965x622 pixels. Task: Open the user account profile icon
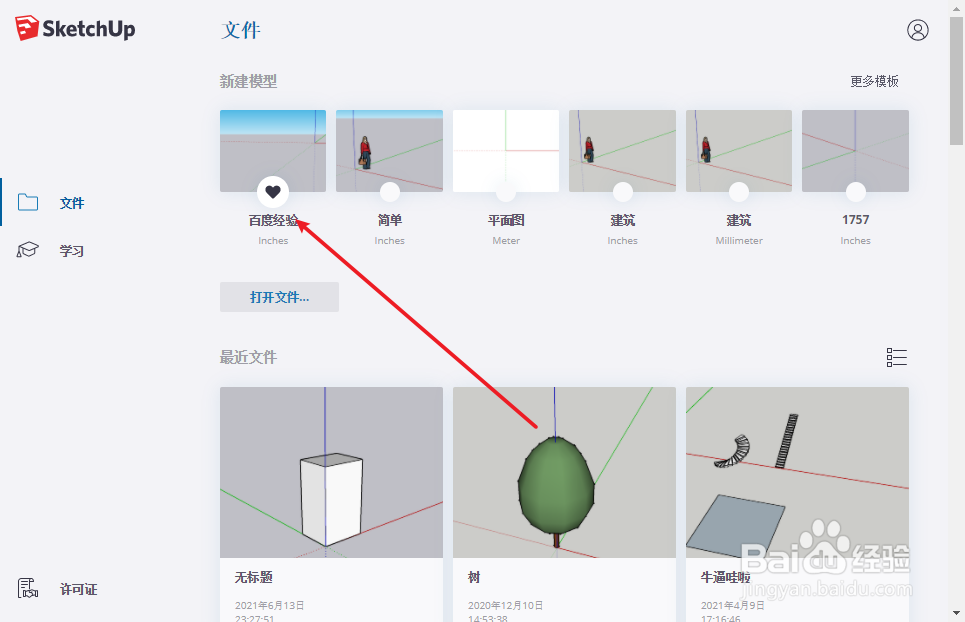tap(917, 30)
